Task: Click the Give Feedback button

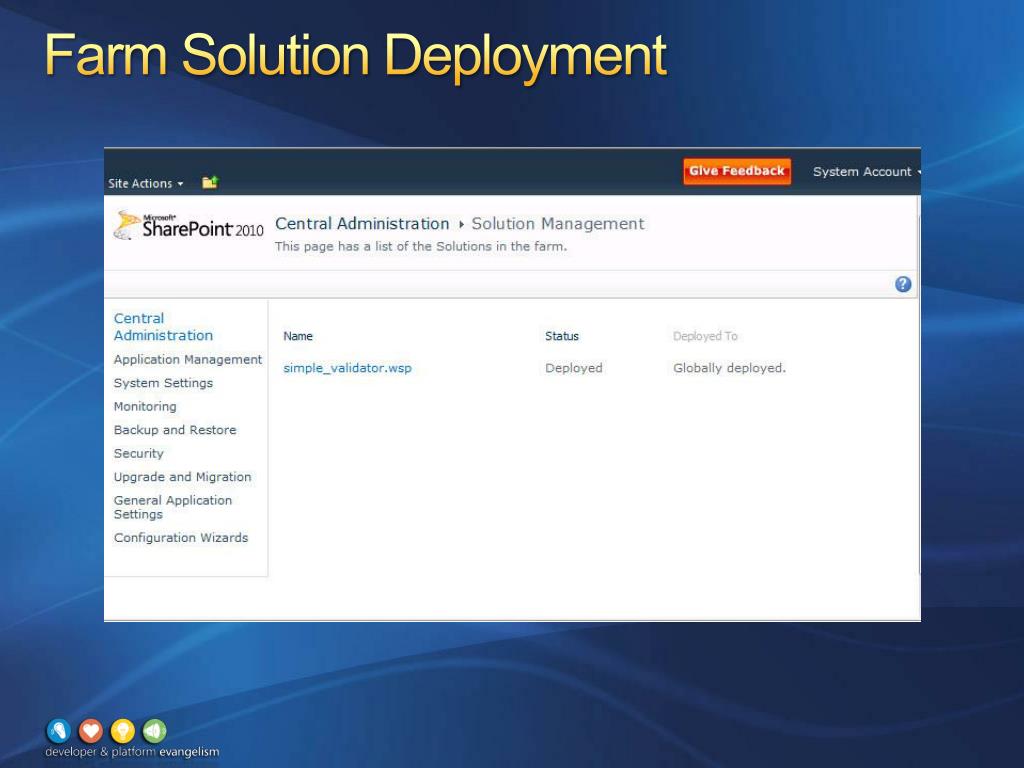Action: tap(737, 171)
